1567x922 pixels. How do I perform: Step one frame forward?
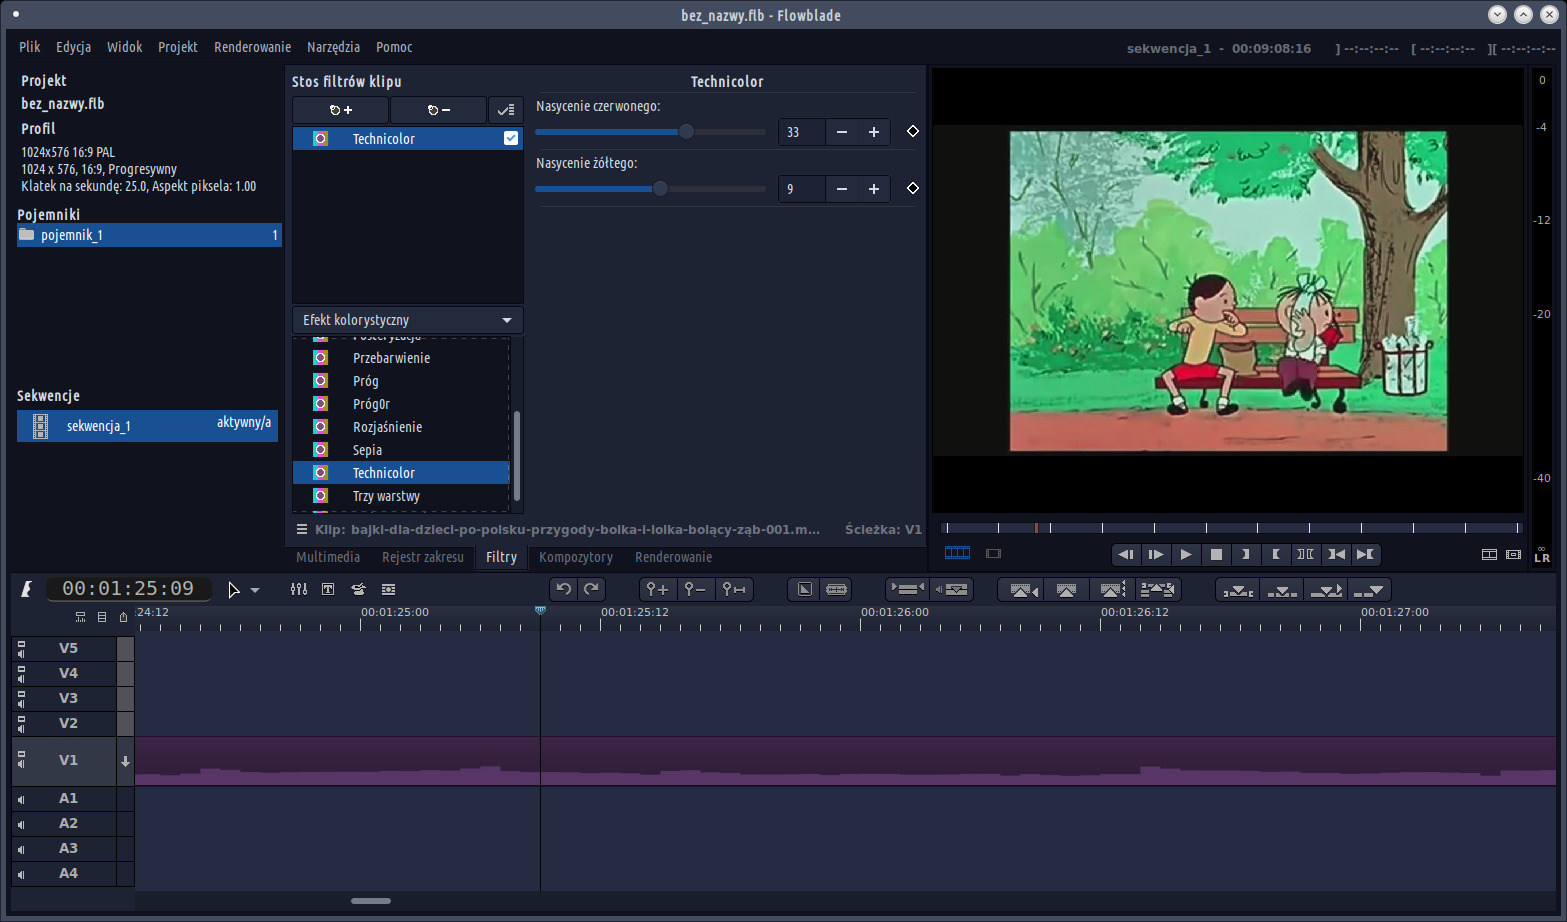(x=1156, y=554)
